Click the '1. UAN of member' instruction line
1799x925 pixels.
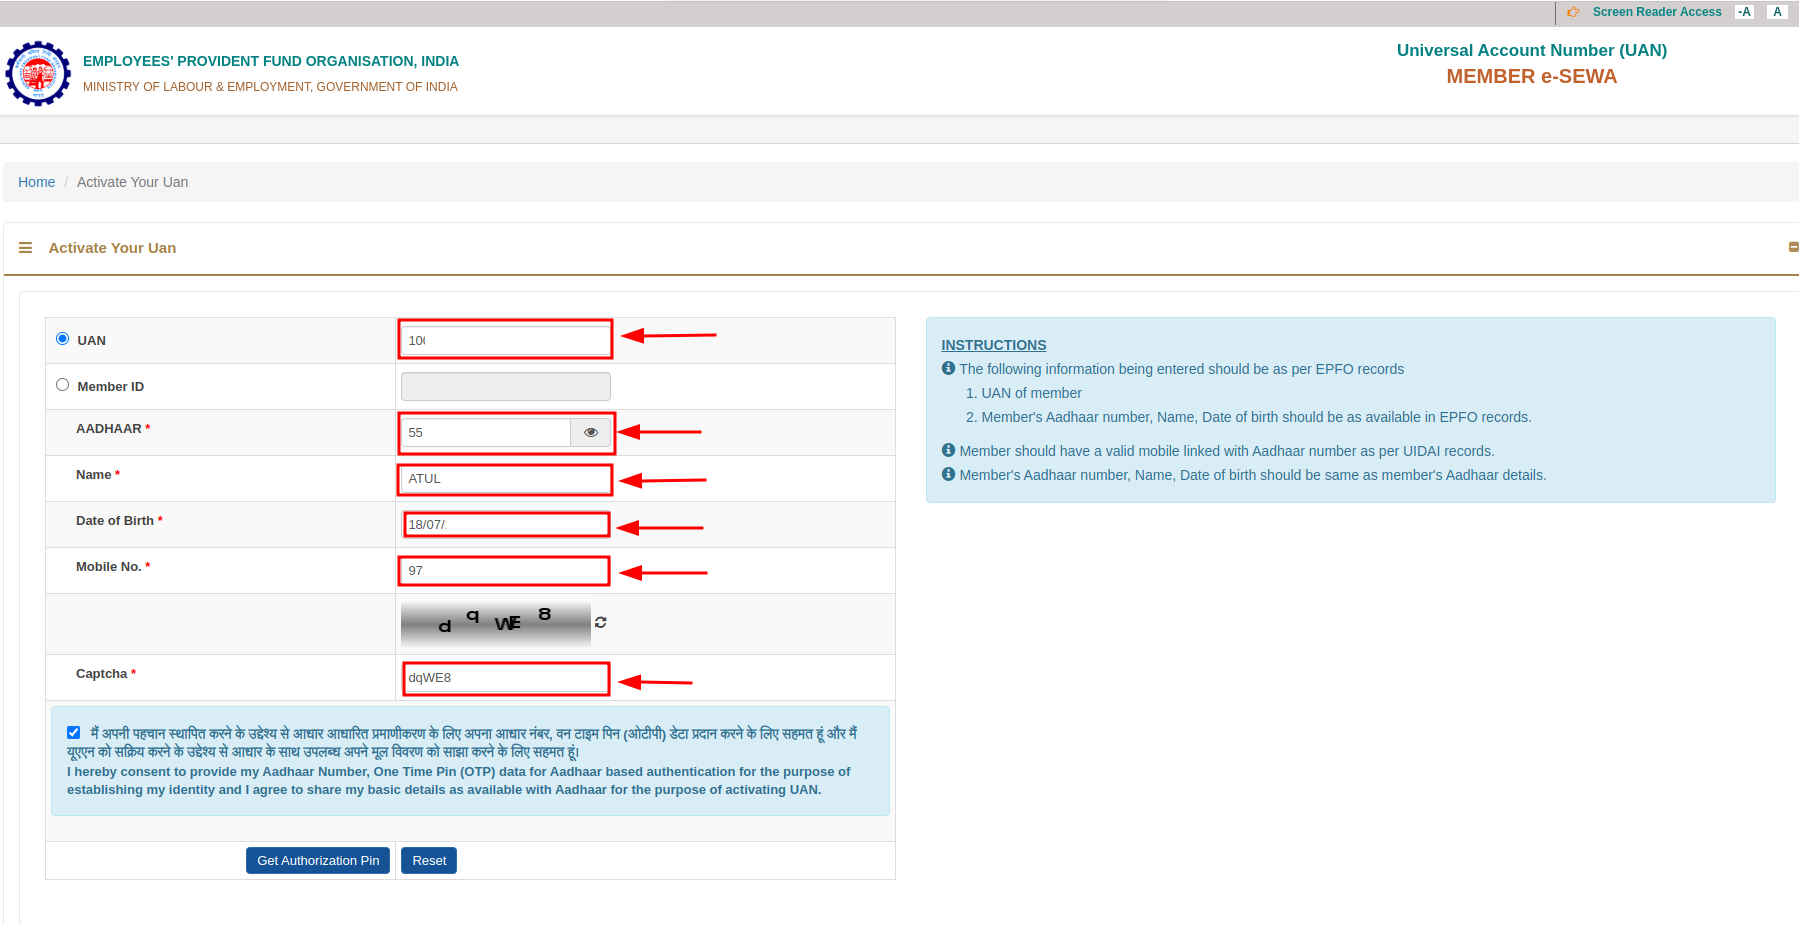point(1024,393)
